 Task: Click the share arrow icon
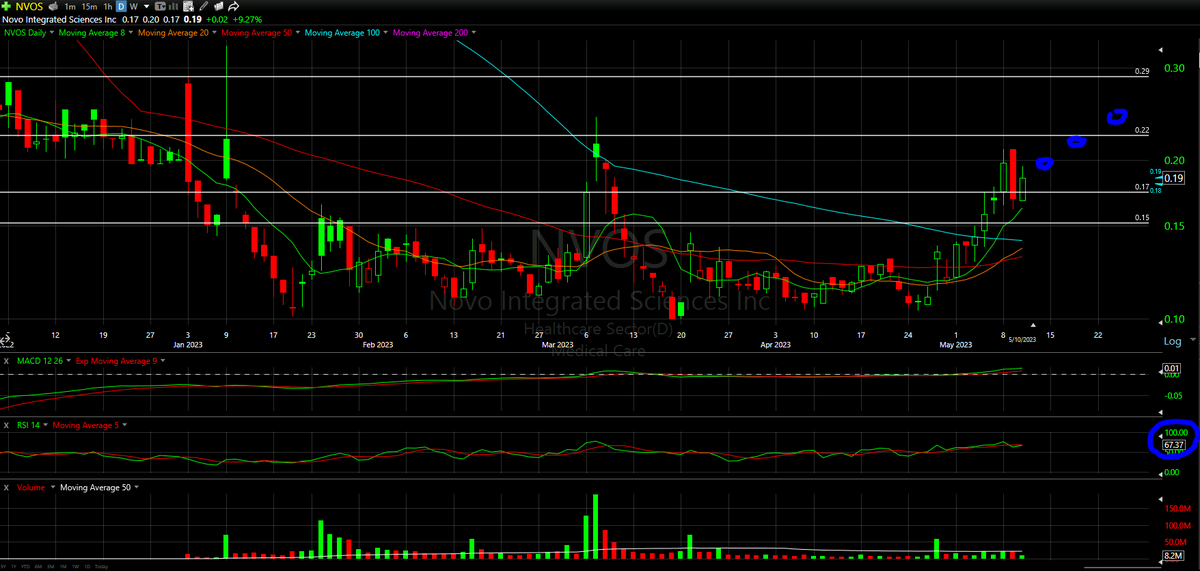(x=233, y=7)
